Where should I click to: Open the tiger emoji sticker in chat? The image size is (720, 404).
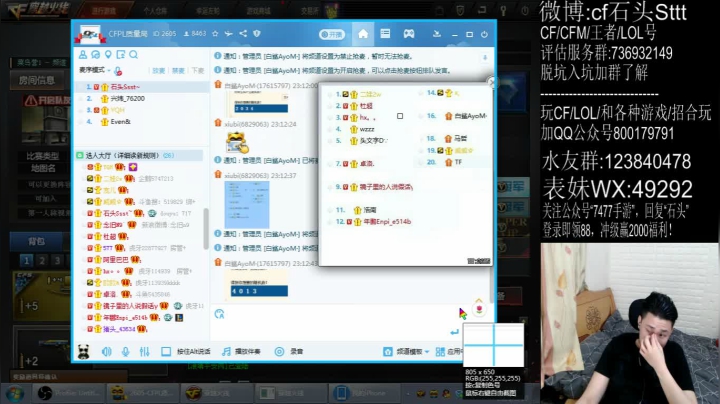coord(237,142)
